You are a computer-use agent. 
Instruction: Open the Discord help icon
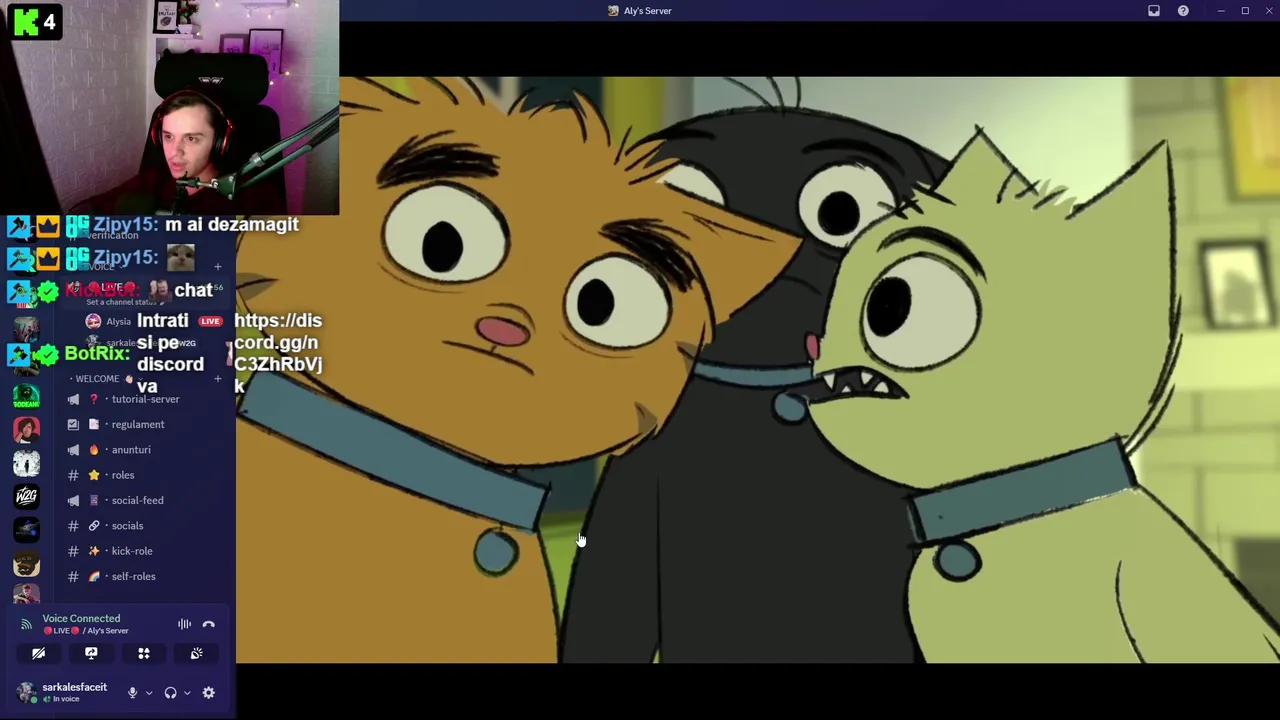(1183, 11)
